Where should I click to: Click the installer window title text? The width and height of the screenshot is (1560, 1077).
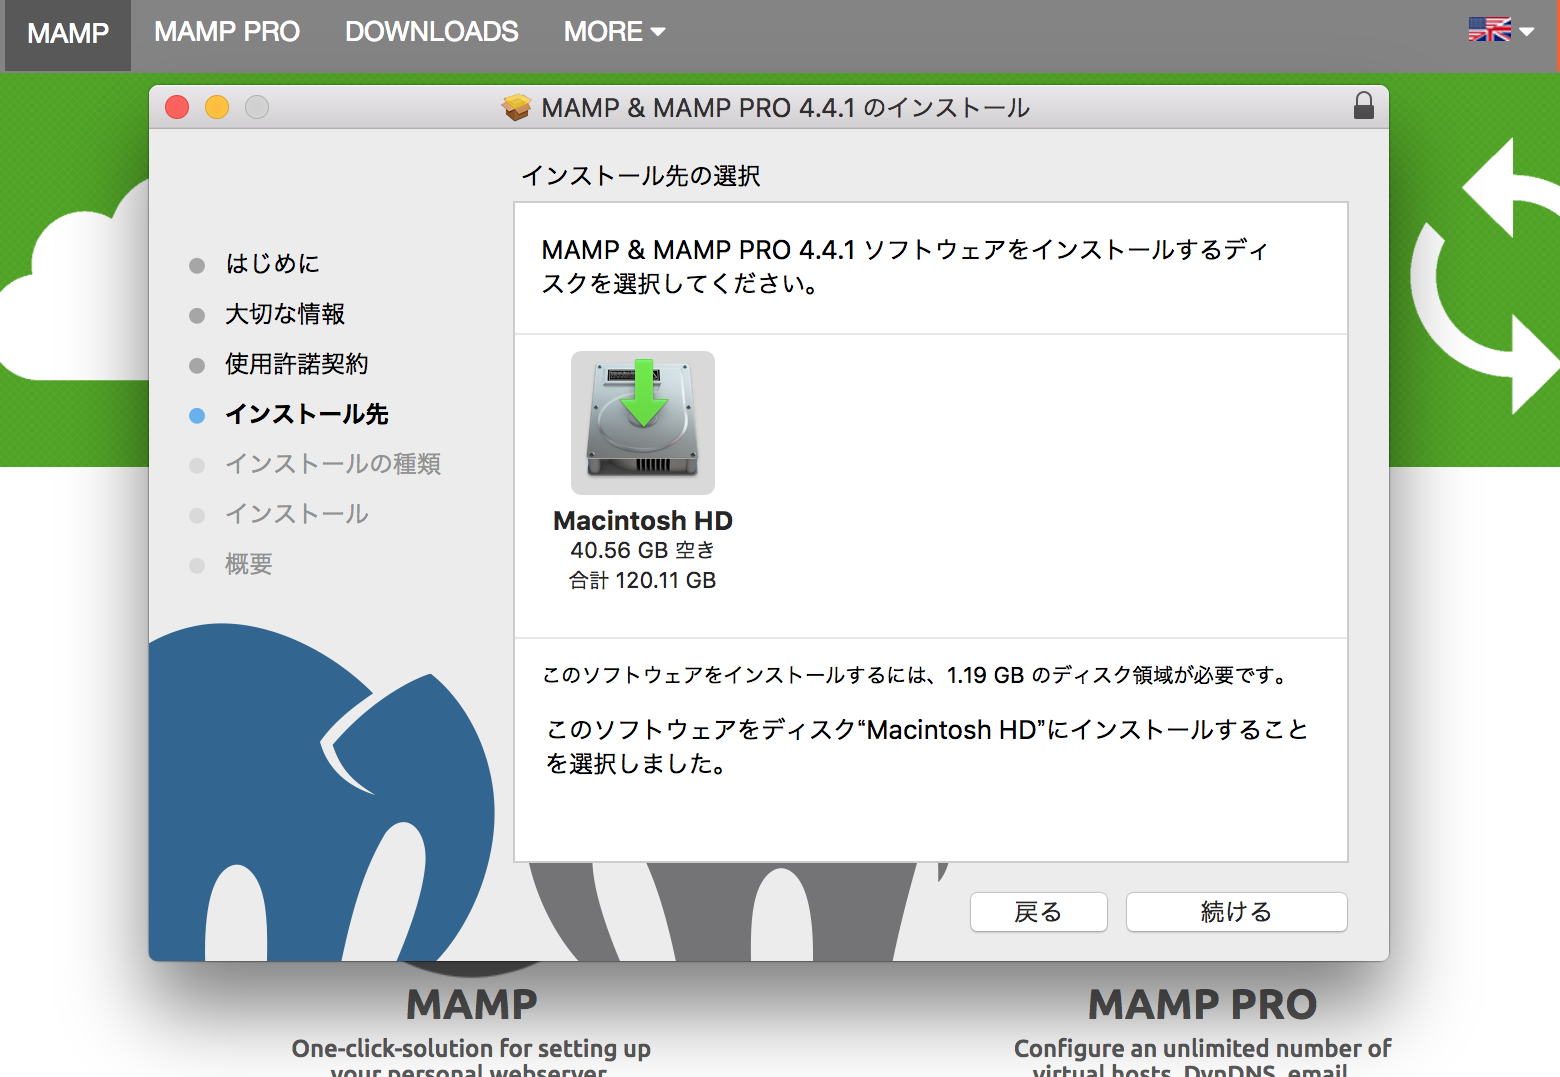point(785,107)
